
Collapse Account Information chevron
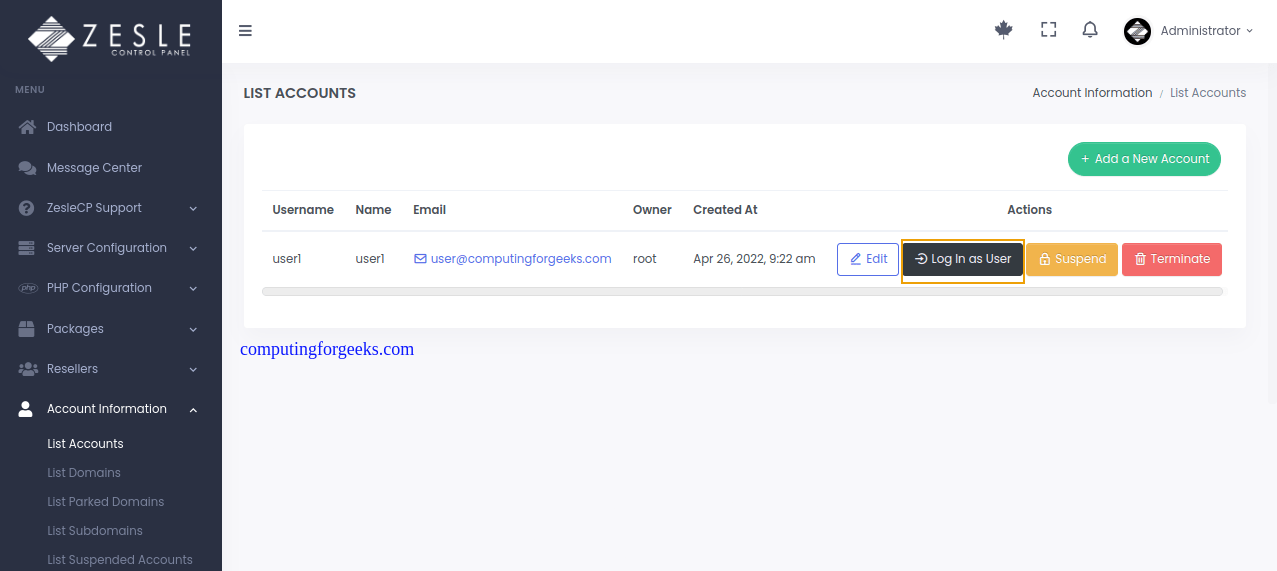point(193,409)
